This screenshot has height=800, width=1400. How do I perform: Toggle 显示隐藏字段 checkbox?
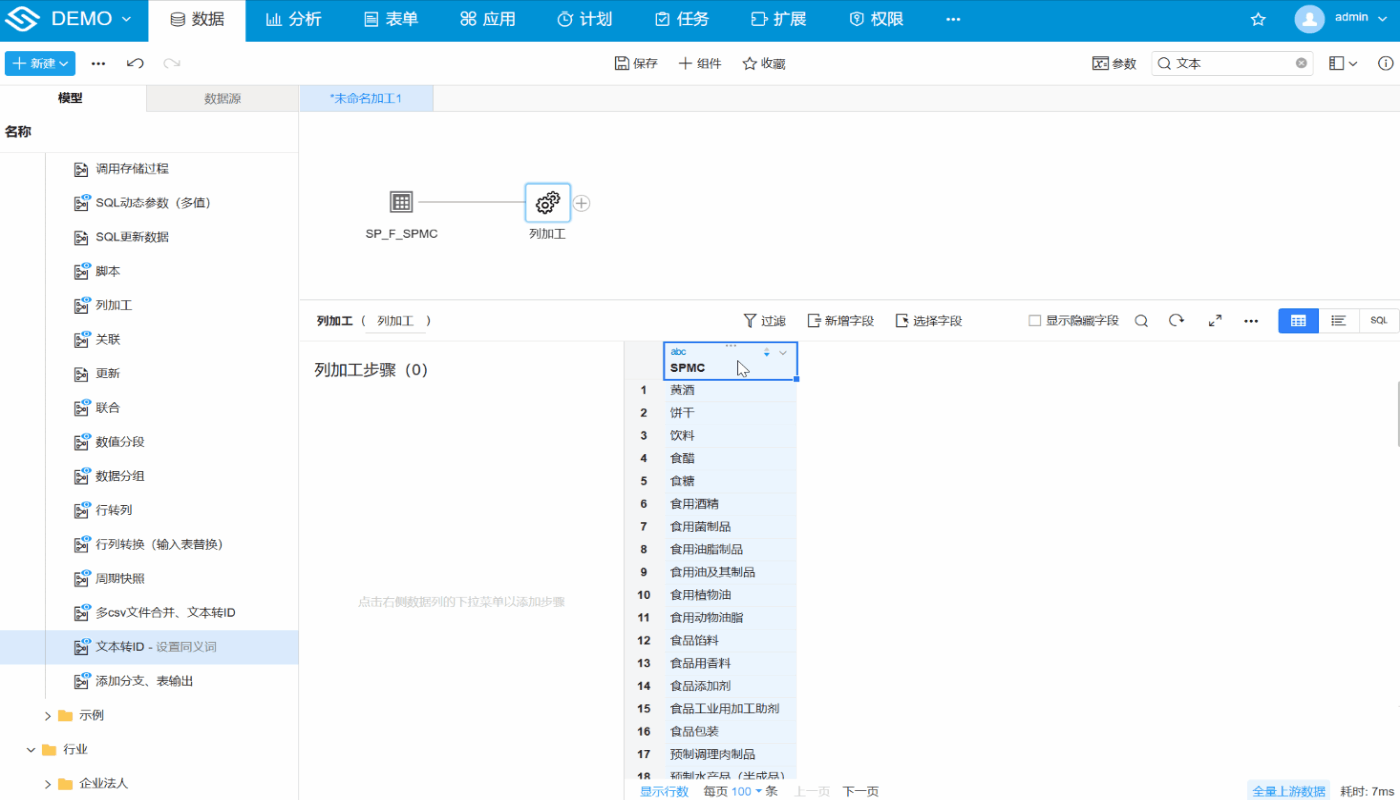point(1035,321)
